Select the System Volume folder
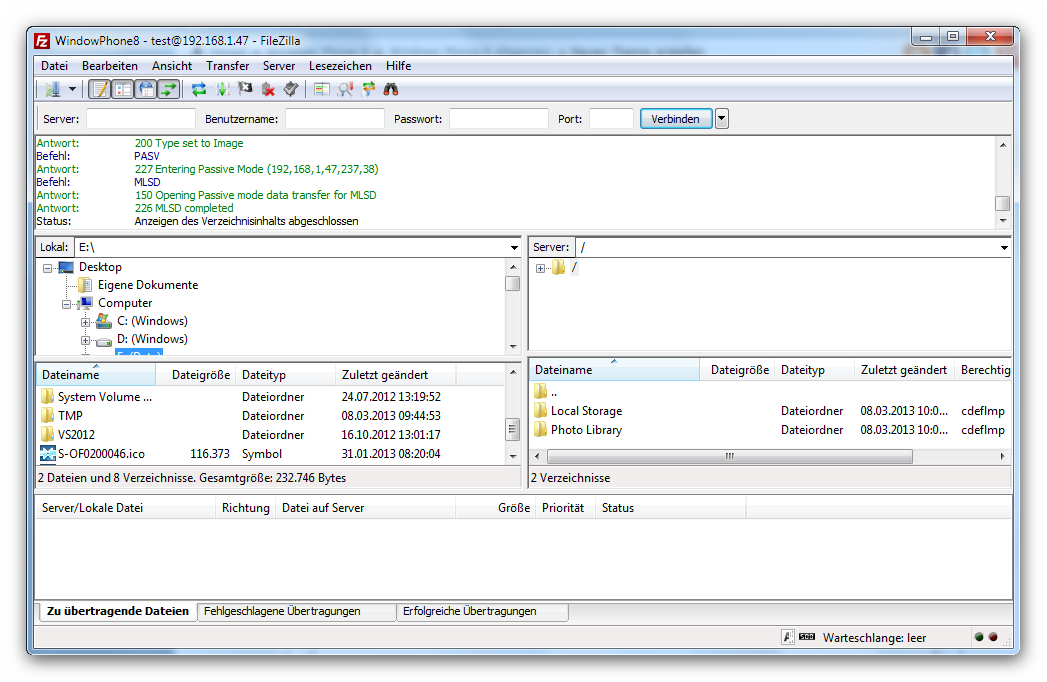 pos(104,396)
